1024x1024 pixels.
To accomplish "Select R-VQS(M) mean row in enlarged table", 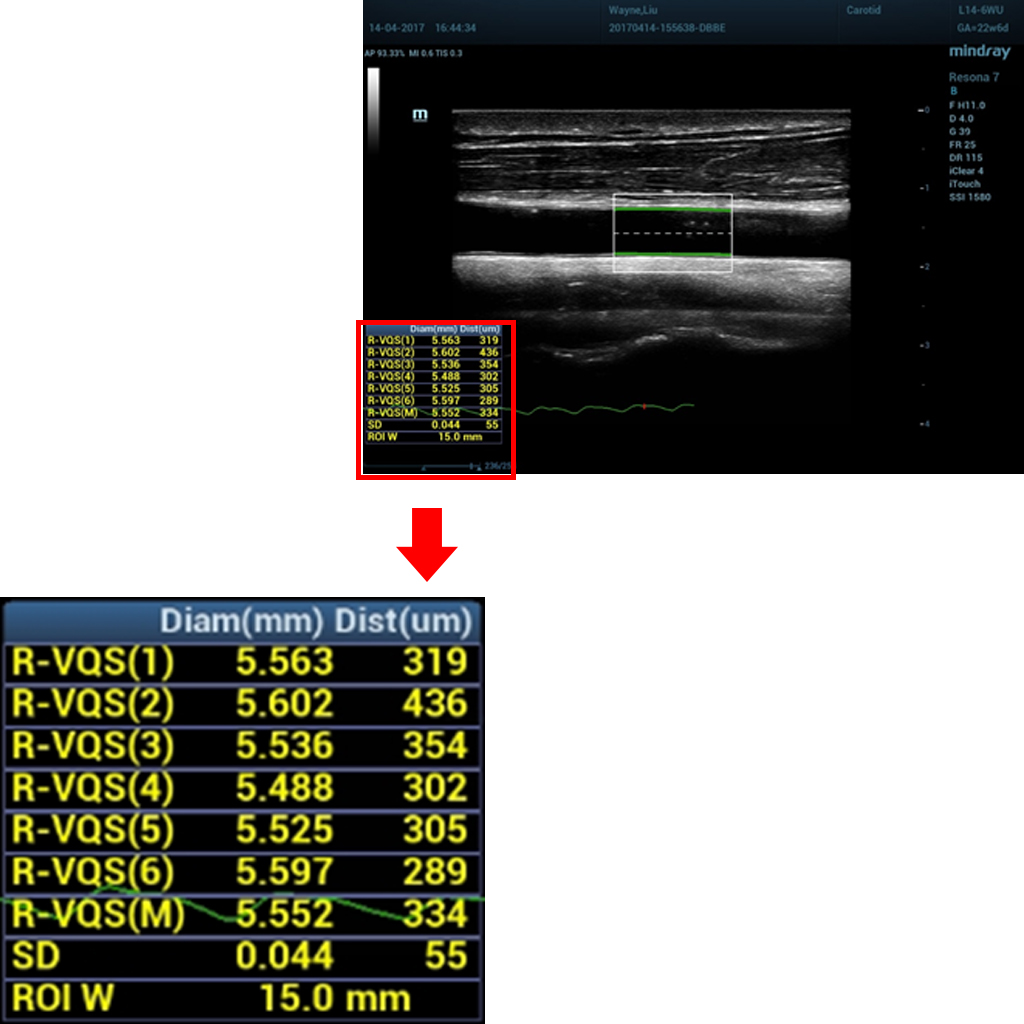I will [242, 914].
